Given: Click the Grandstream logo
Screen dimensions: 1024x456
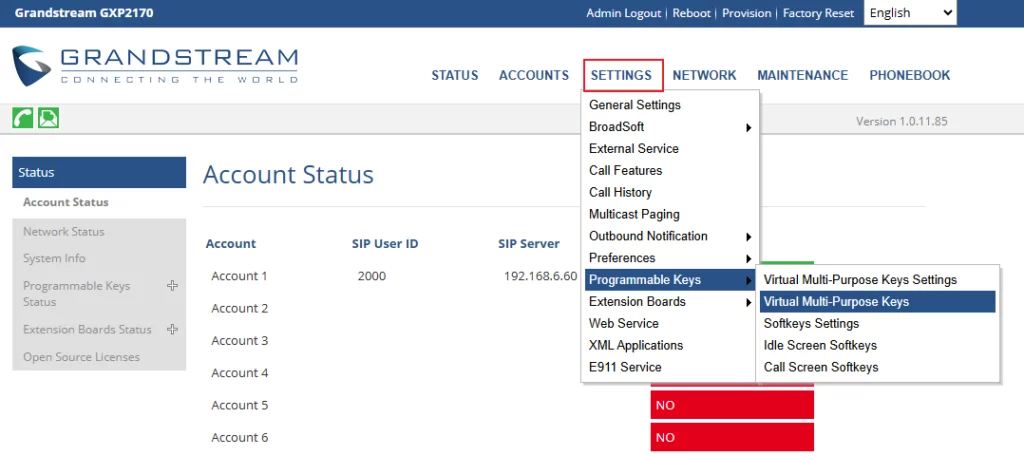Looking at the screenshot, I should coord(155,65).
